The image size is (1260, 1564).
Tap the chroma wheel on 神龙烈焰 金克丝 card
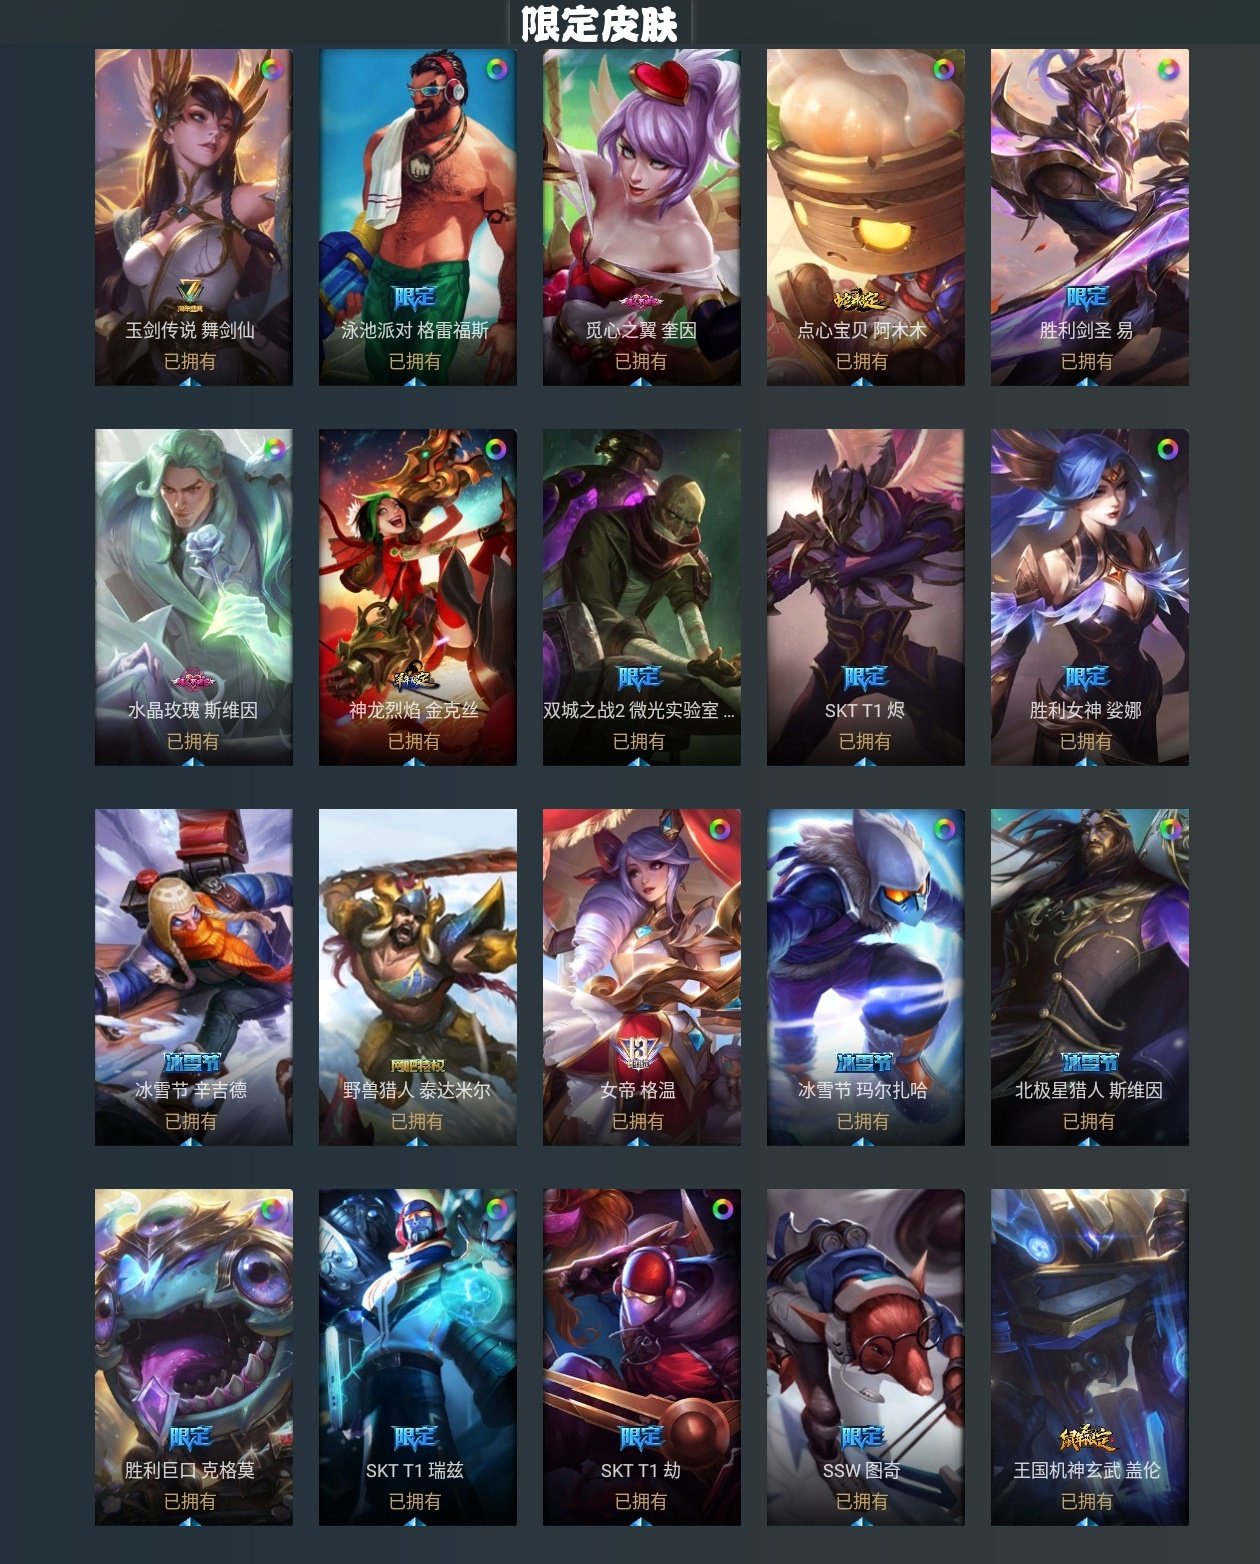tap(496, 450)
